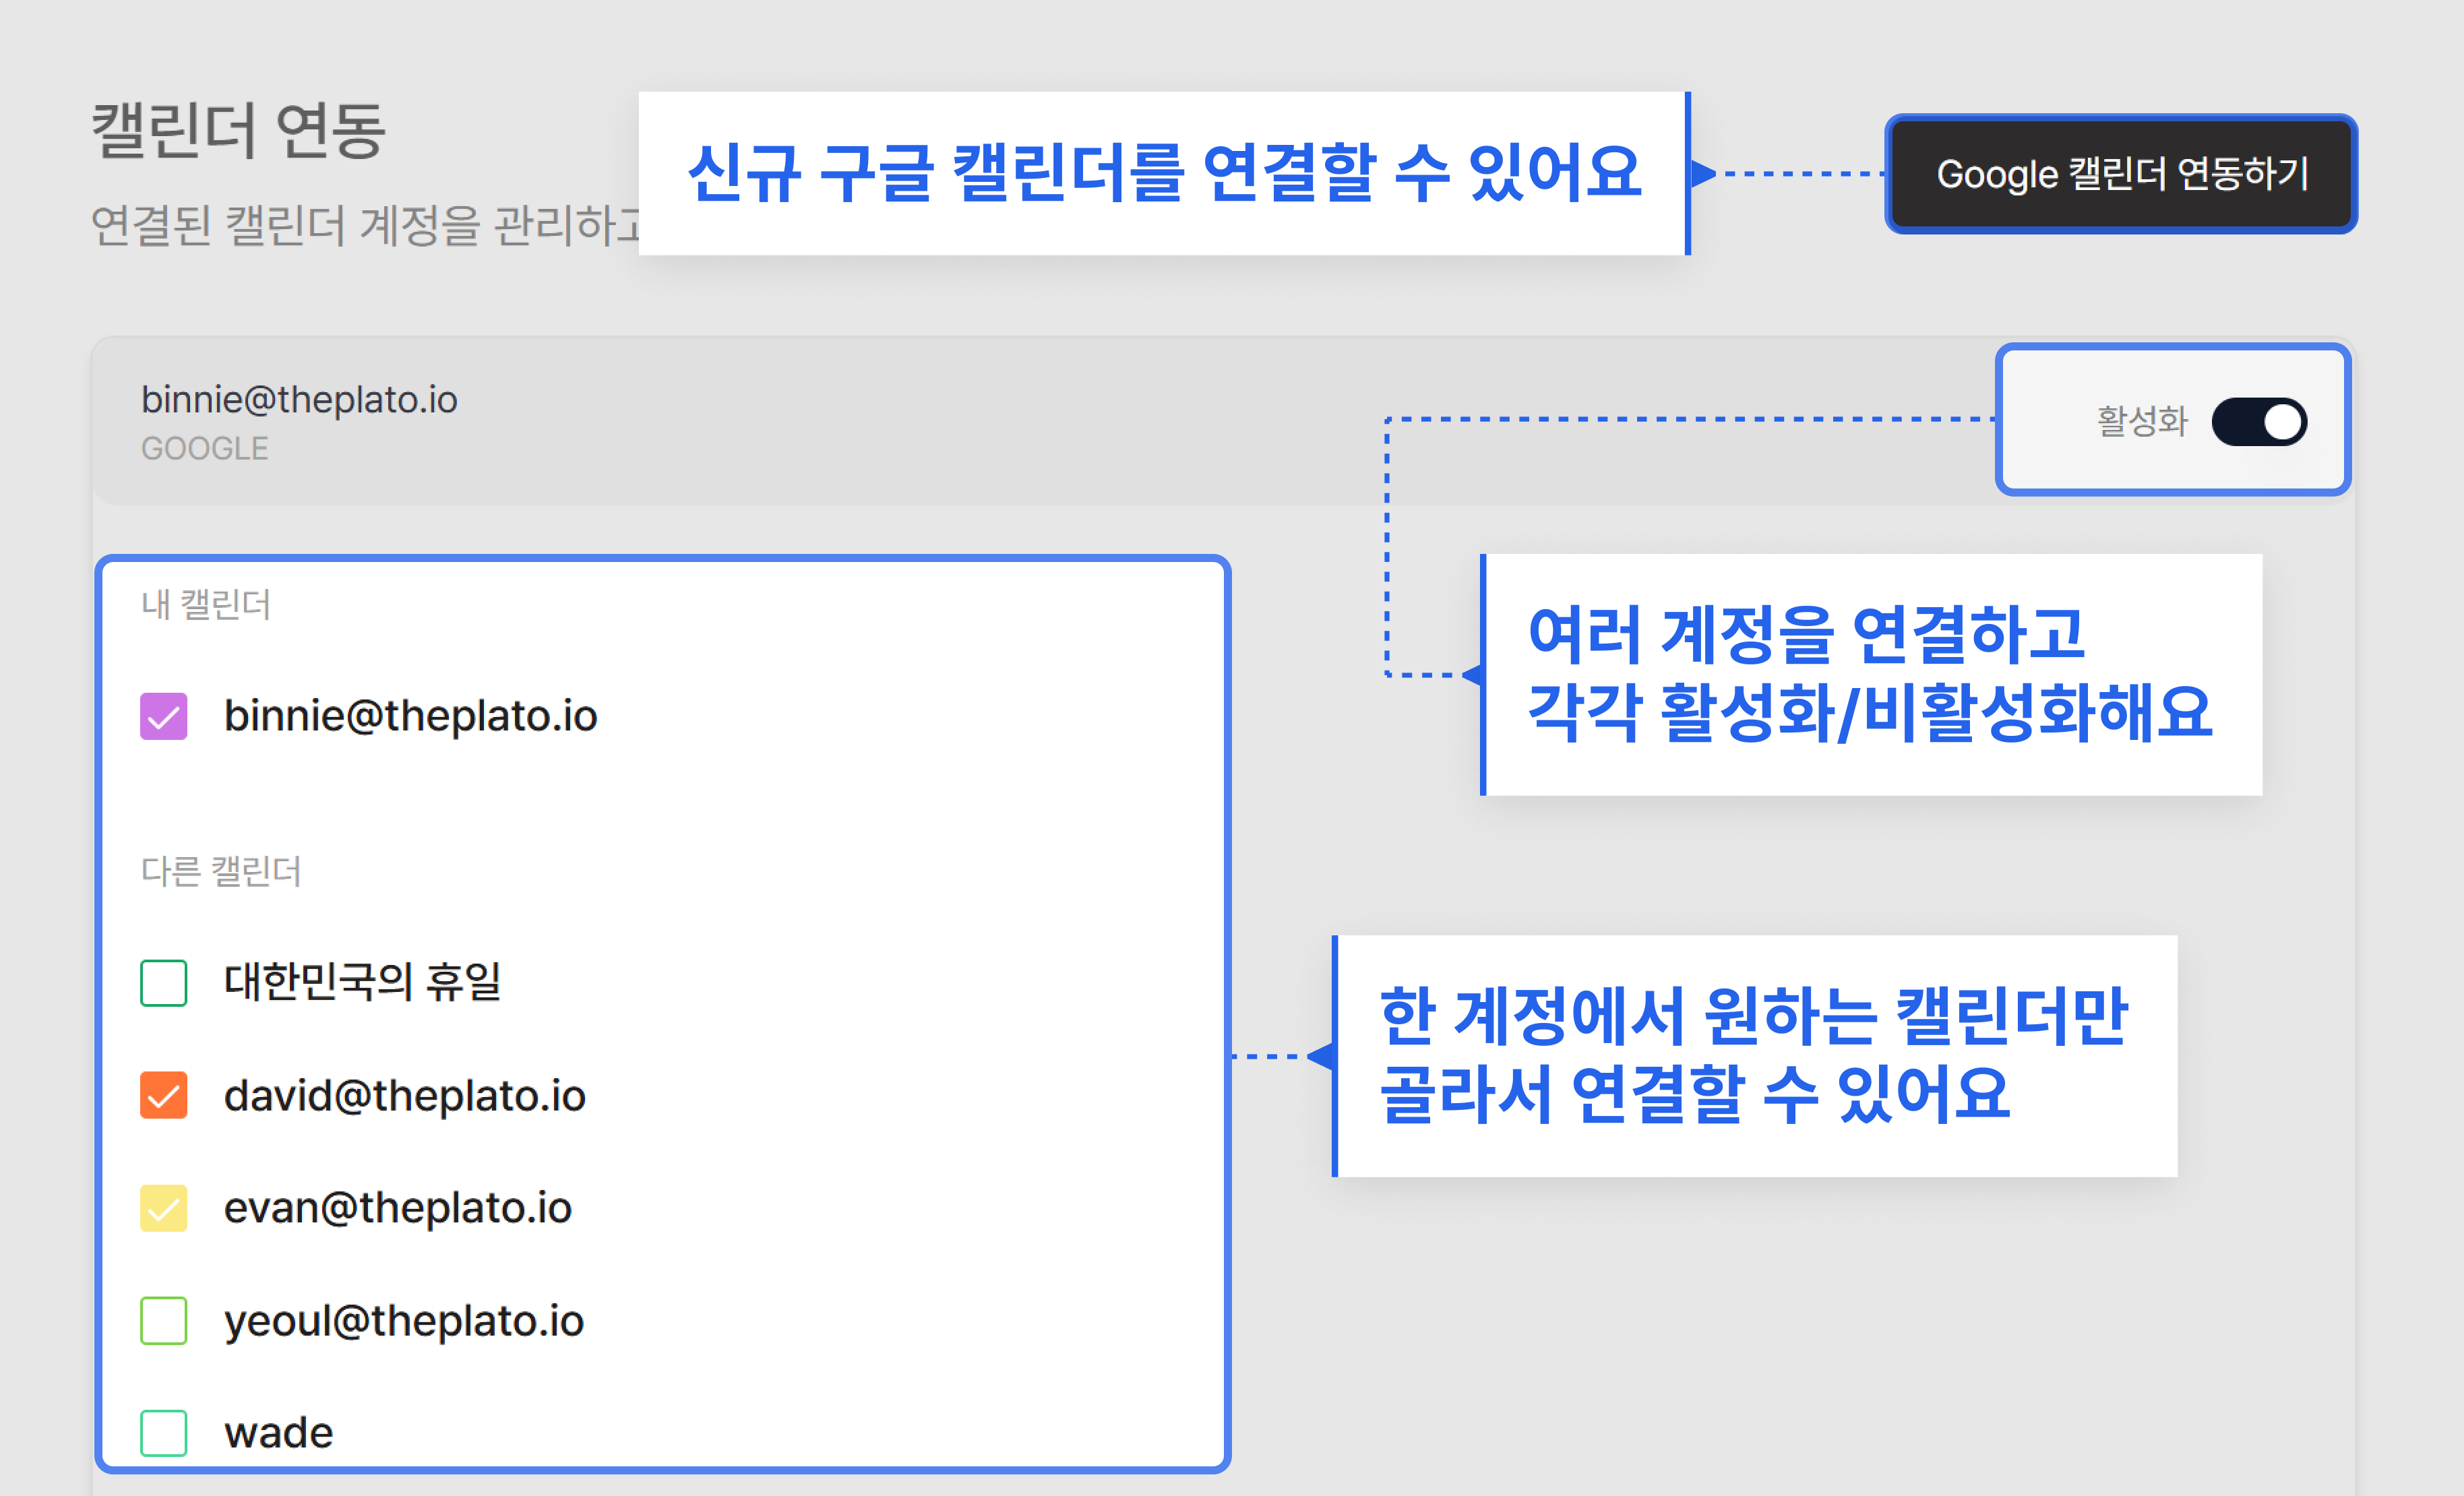Click the david@theplato.io calendar label
This screenshot has width=2464, height=1496.
(x=404, y=1096)
